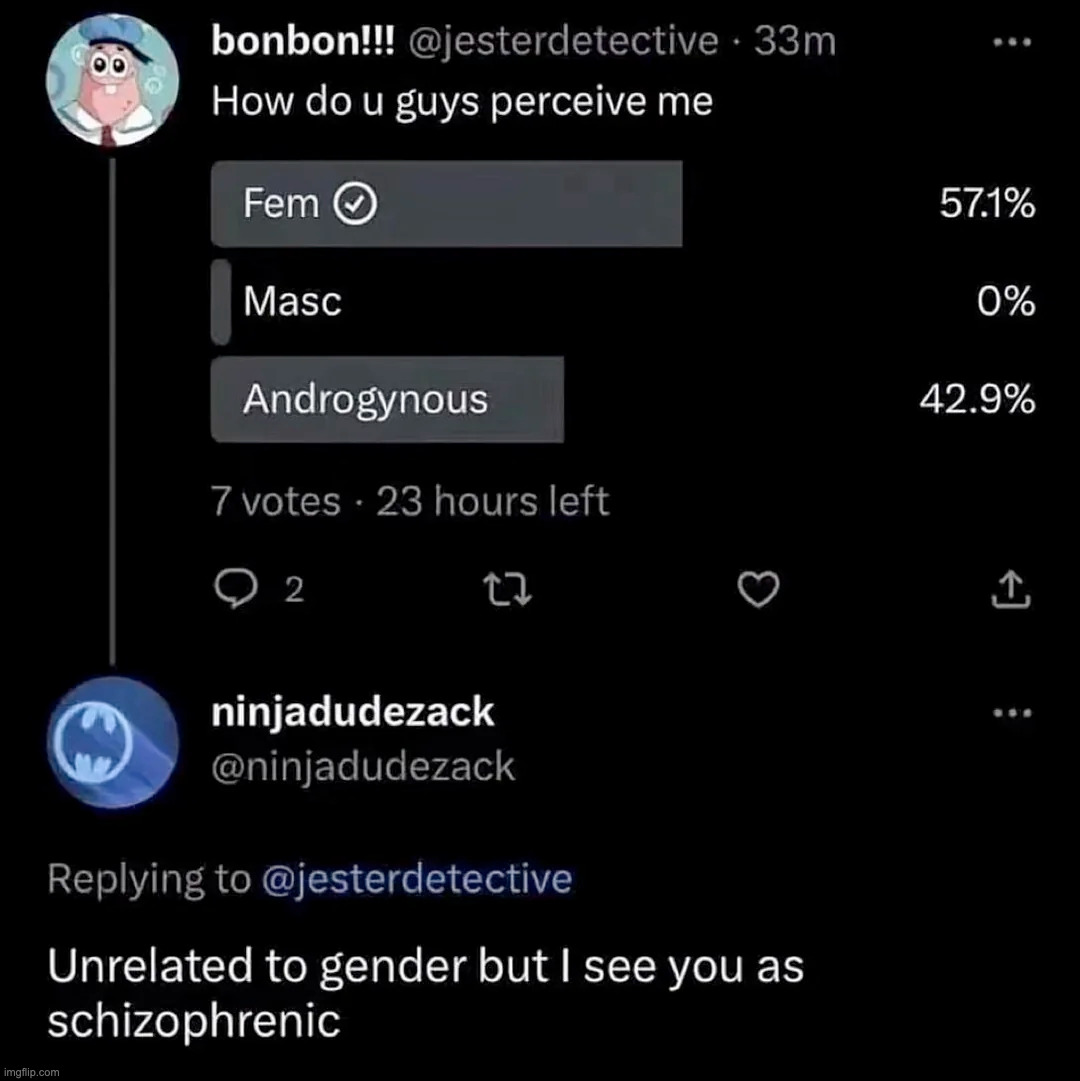Click the 33m timestamp on the tweet
The image size is (1080, 1081).
[795, 40]
